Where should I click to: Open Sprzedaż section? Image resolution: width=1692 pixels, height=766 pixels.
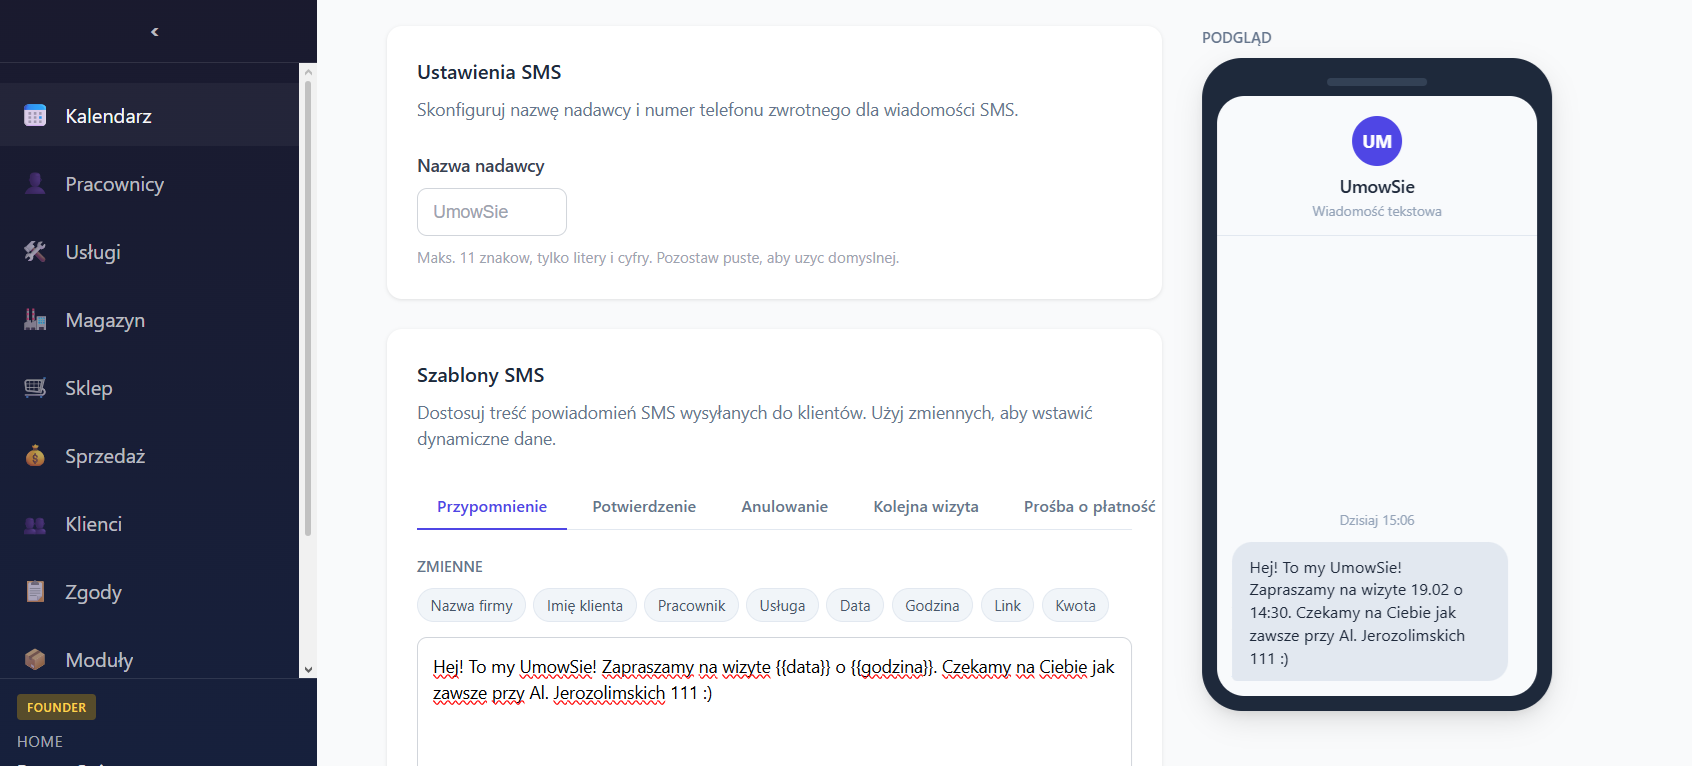(149, 456)
